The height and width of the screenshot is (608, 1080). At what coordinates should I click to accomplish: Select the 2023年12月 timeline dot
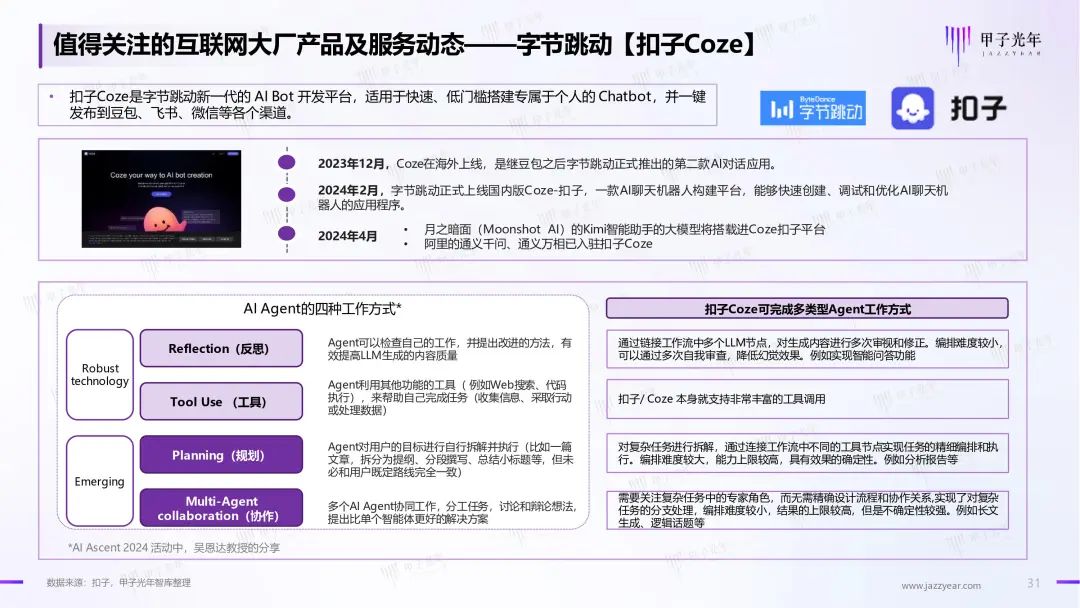[287, 163]
